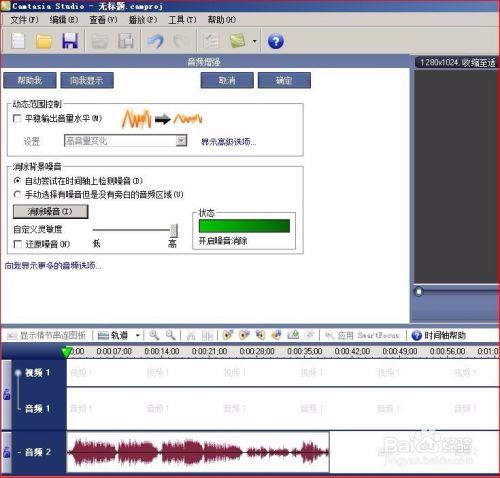This screenshot has height=478, width=500.
Task: Click the split icon next to the scissors
Action: [207, 335]
